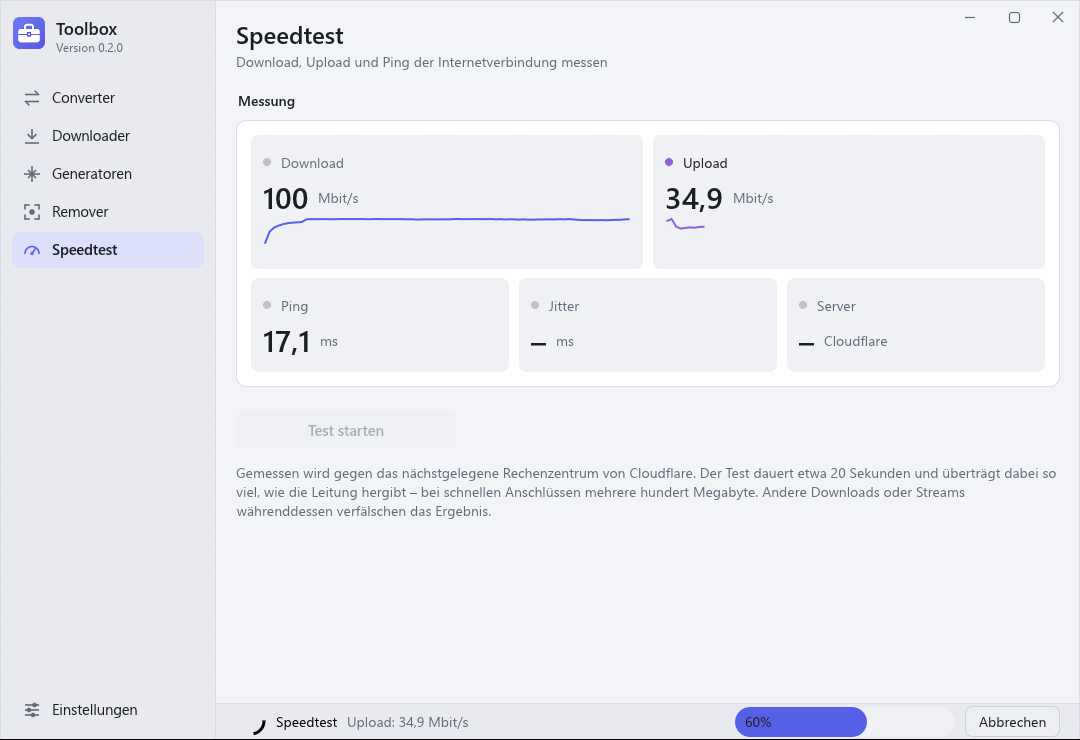Open the Remover tool
Image resolution: width=1080 pixels, height=740 pixels.
pos(108,212)
